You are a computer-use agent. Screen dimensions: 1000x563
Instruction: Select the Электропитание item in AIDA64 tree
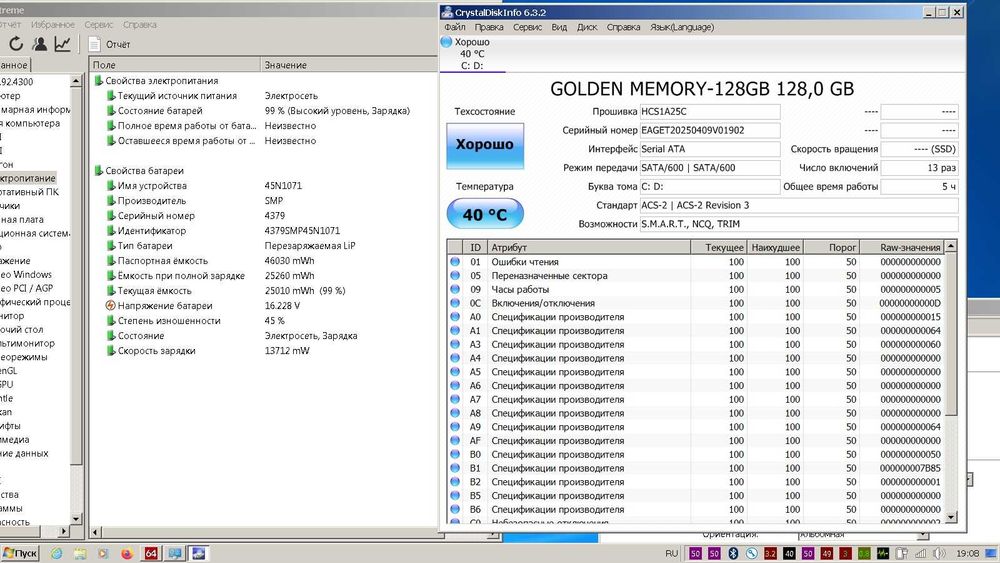pyautogui.click(x=27, y=178)
